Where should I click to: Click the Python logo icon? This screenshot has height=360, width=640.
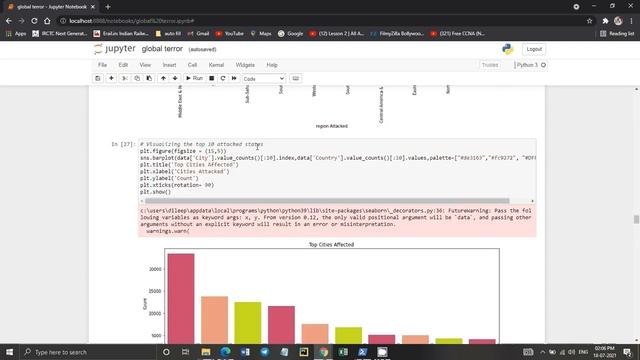click(507, 49)
